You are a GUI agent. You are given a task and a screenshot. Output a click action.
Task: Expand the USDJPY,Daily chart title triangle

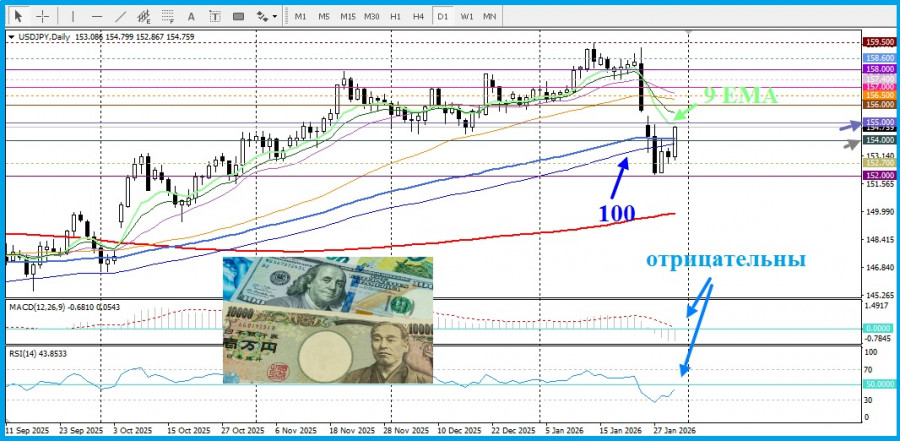pyautogui.click(x=11, y=37)
